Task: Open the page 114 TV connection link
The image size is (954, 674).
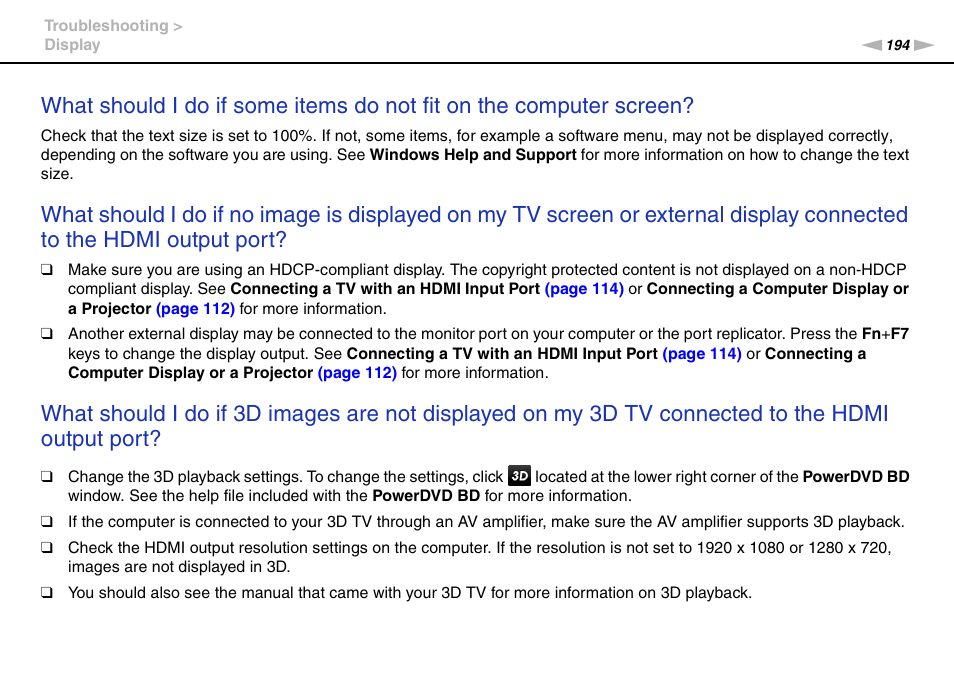Action: [584, 288]
